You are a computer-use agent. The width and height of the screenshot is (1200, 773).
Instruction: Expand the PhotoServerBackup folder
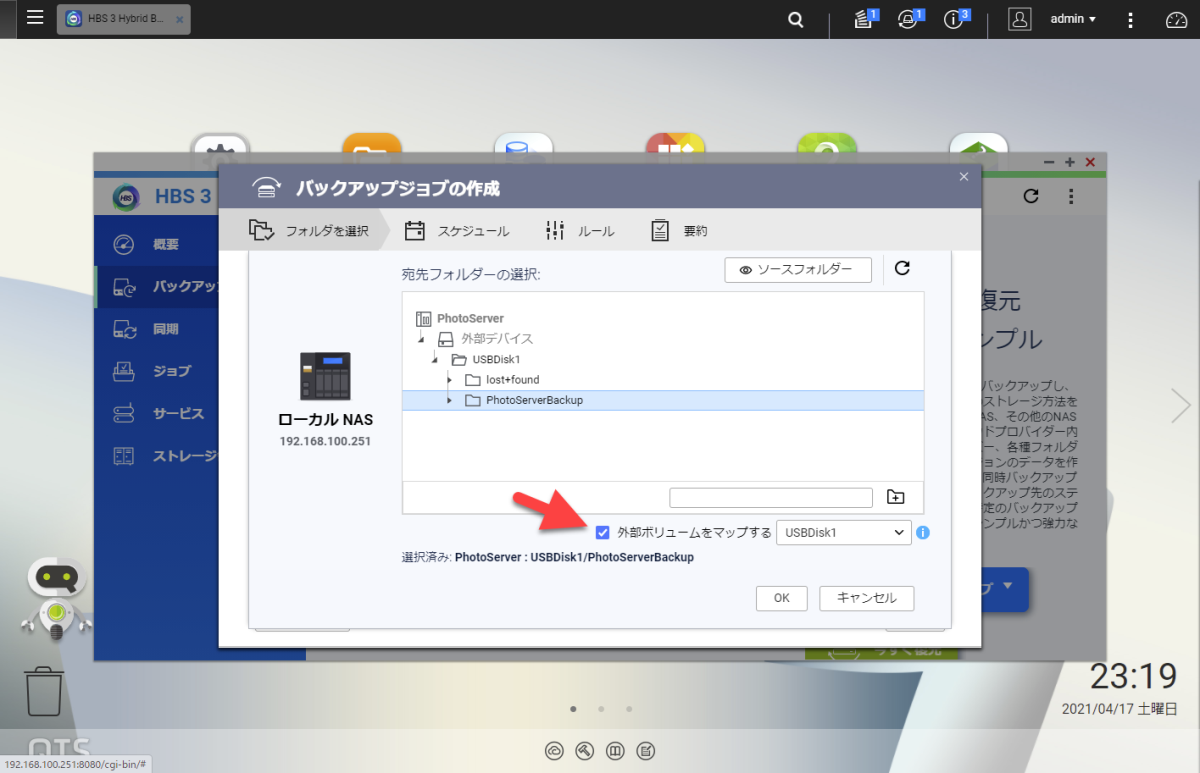pyautogui.click(x=449, y=400)
